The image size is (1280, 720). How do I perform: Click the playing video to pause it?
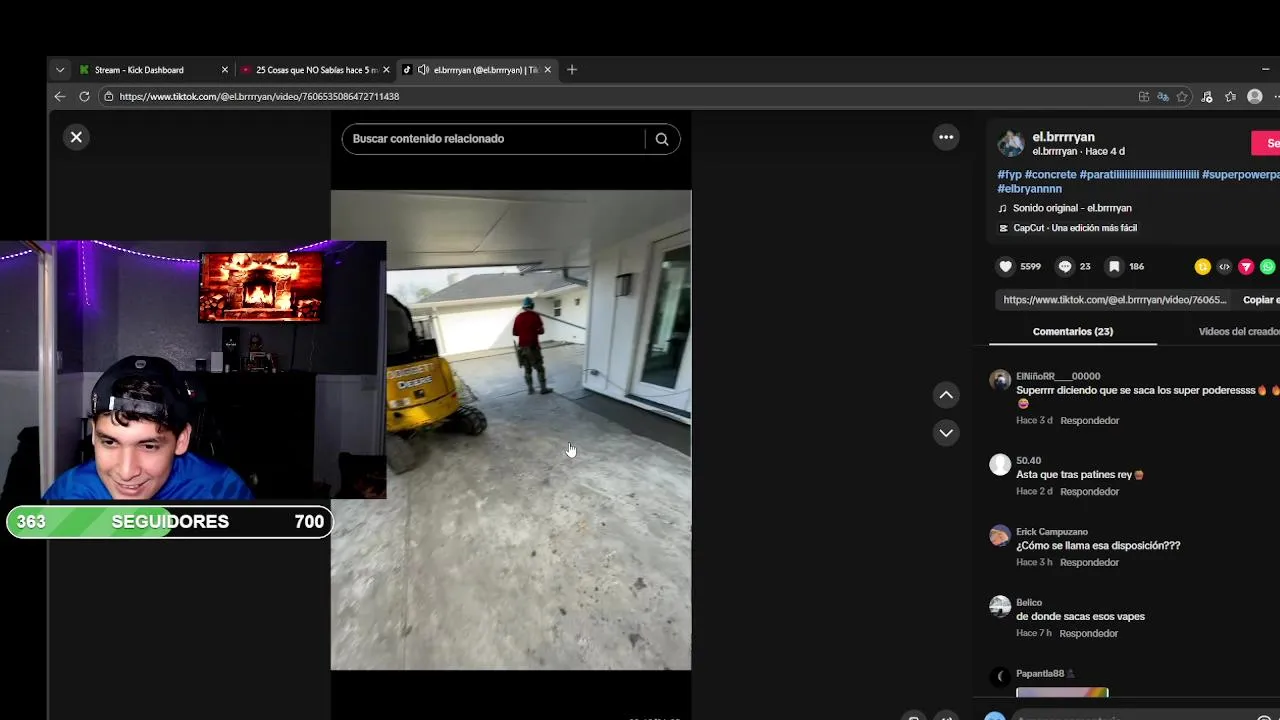(510, 430)
